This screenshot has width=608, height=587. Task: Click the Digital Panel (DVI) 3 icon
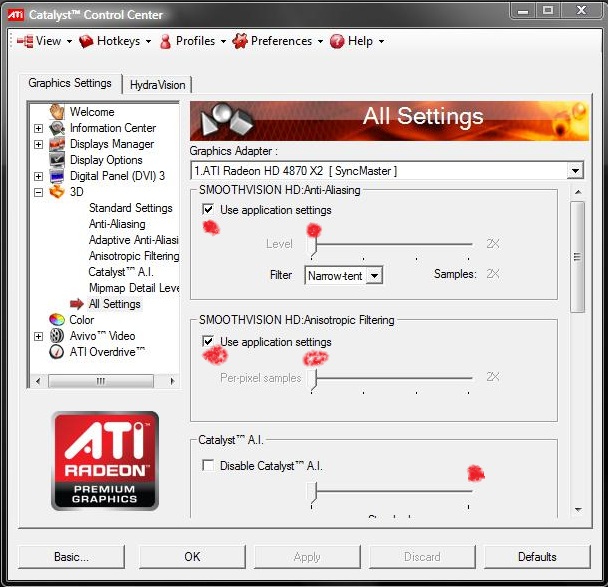57,176
